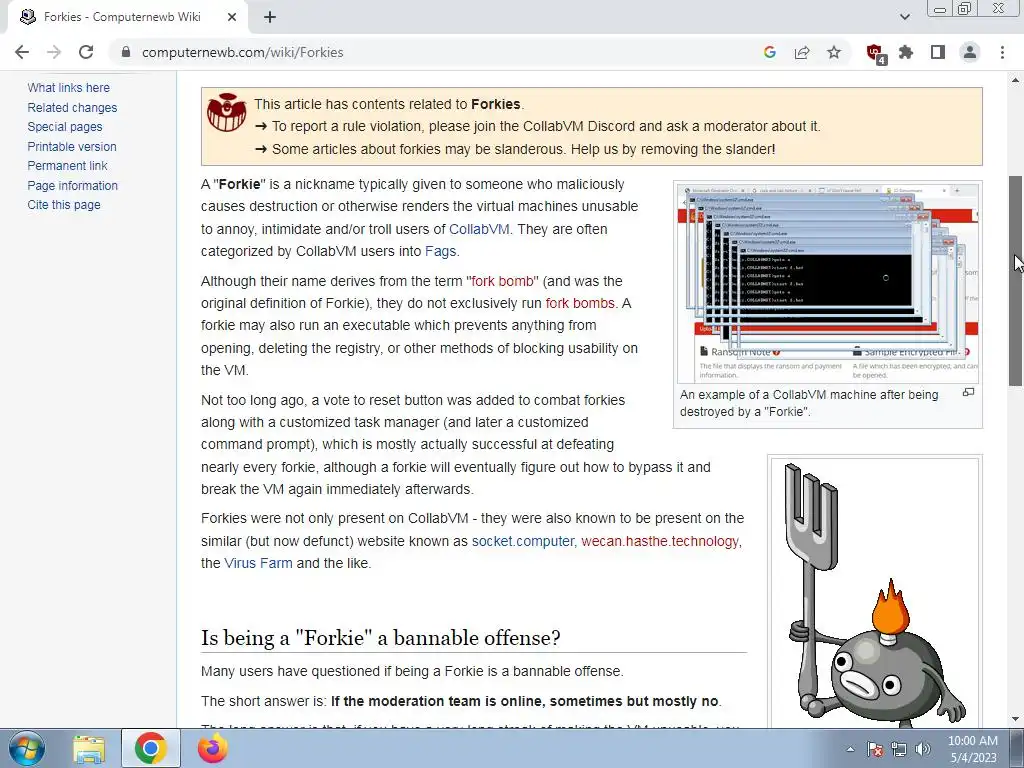This screenshot has height=768, width=1024.
Task: Go to Special pages
Action: [x=65, y=127]
